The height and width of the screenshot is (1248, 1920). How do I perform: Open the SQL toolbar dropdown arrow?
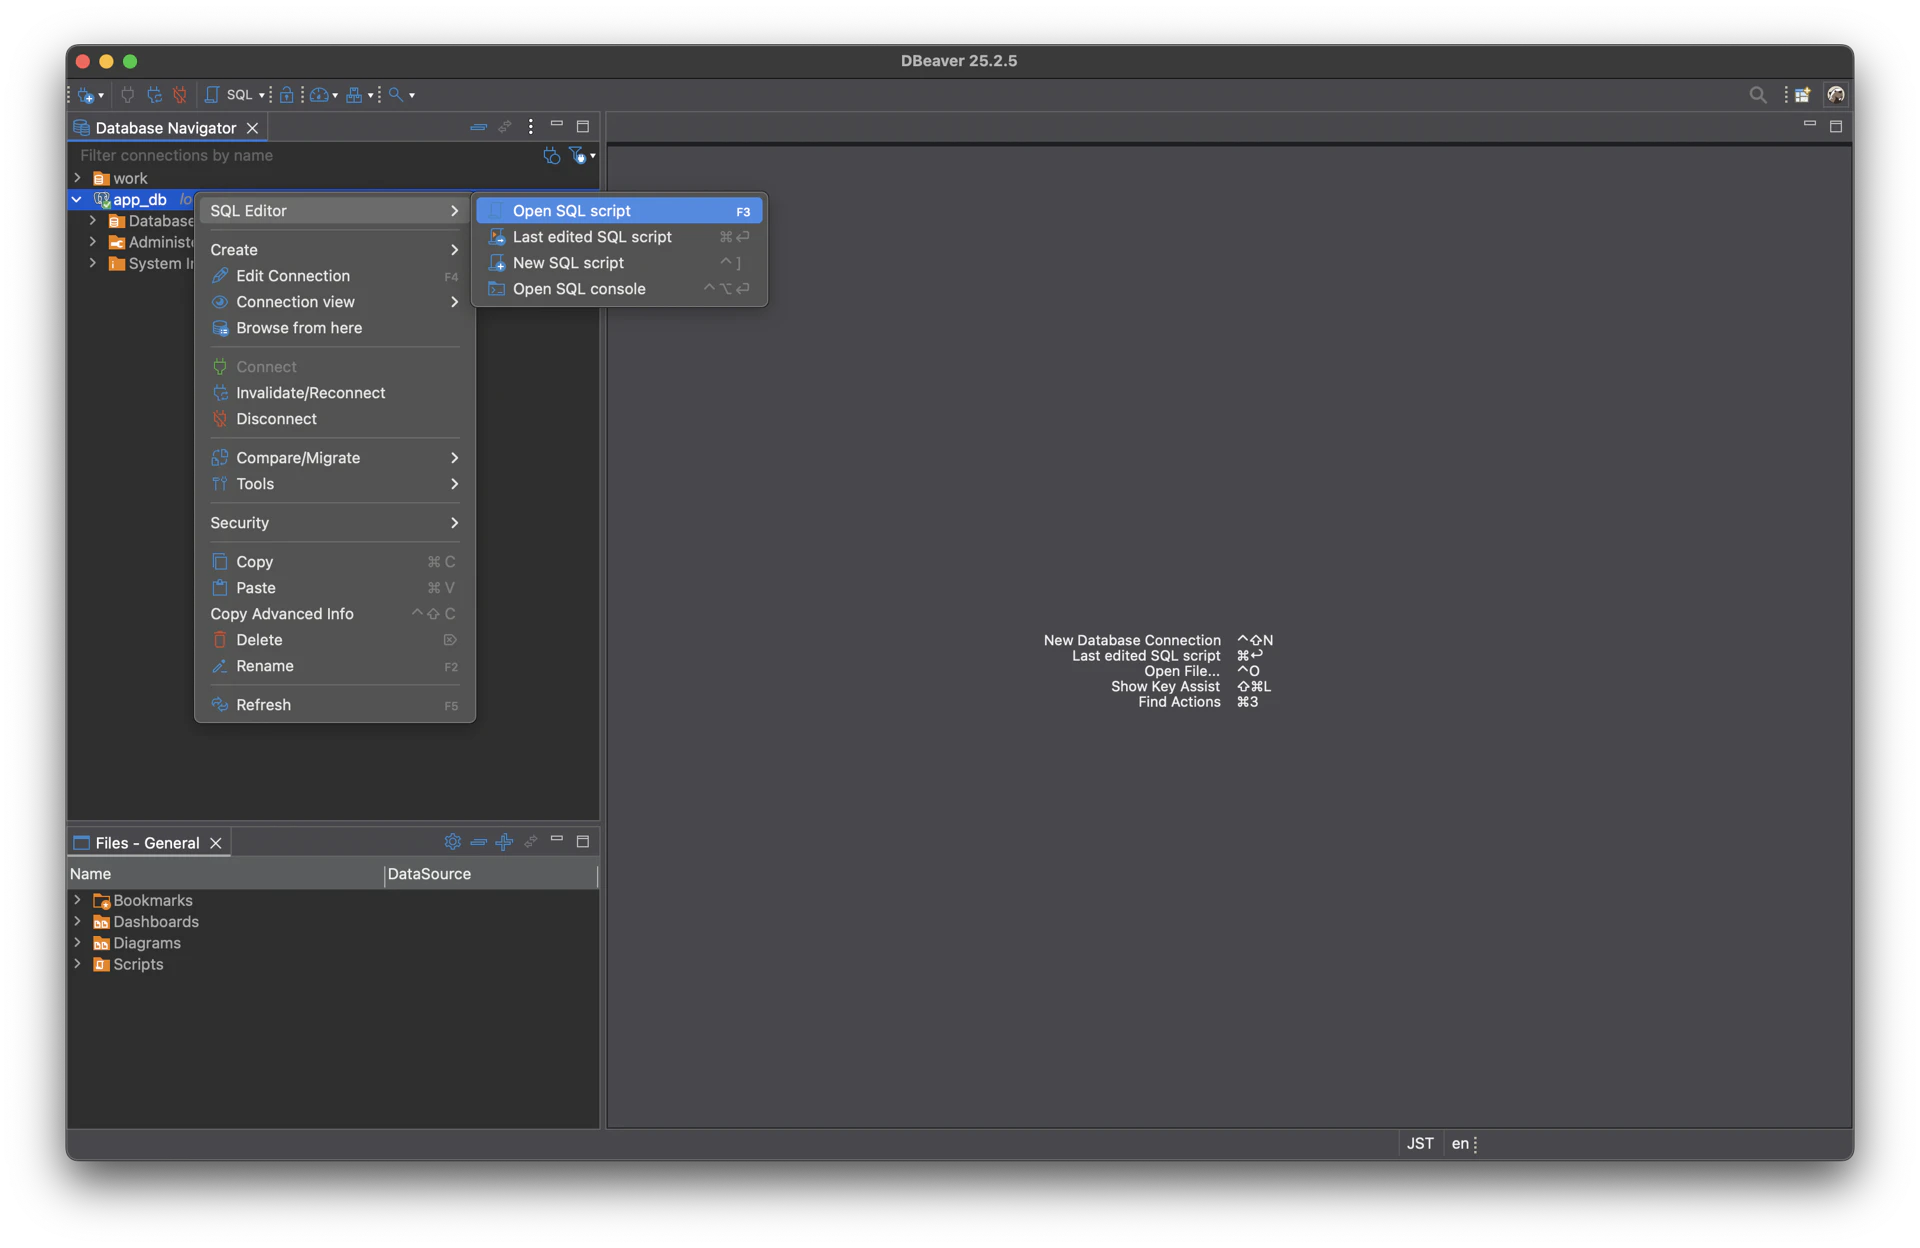(x=262, y=96)
